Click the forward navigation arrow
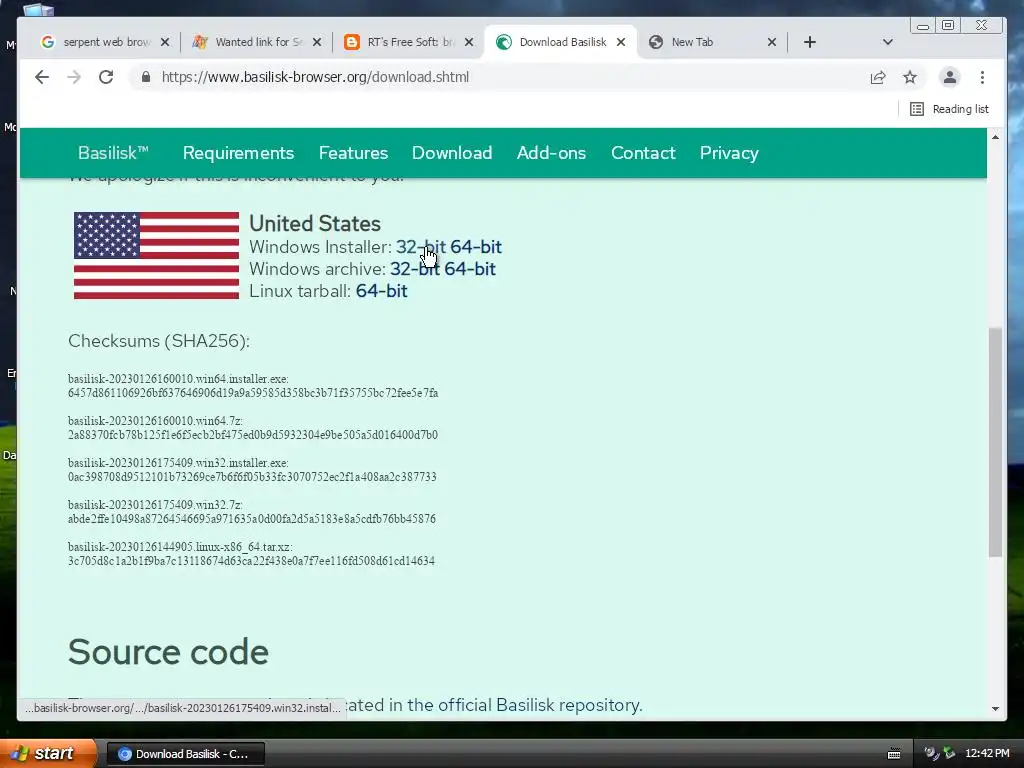The image size is (1024, 768). point(74,77)
